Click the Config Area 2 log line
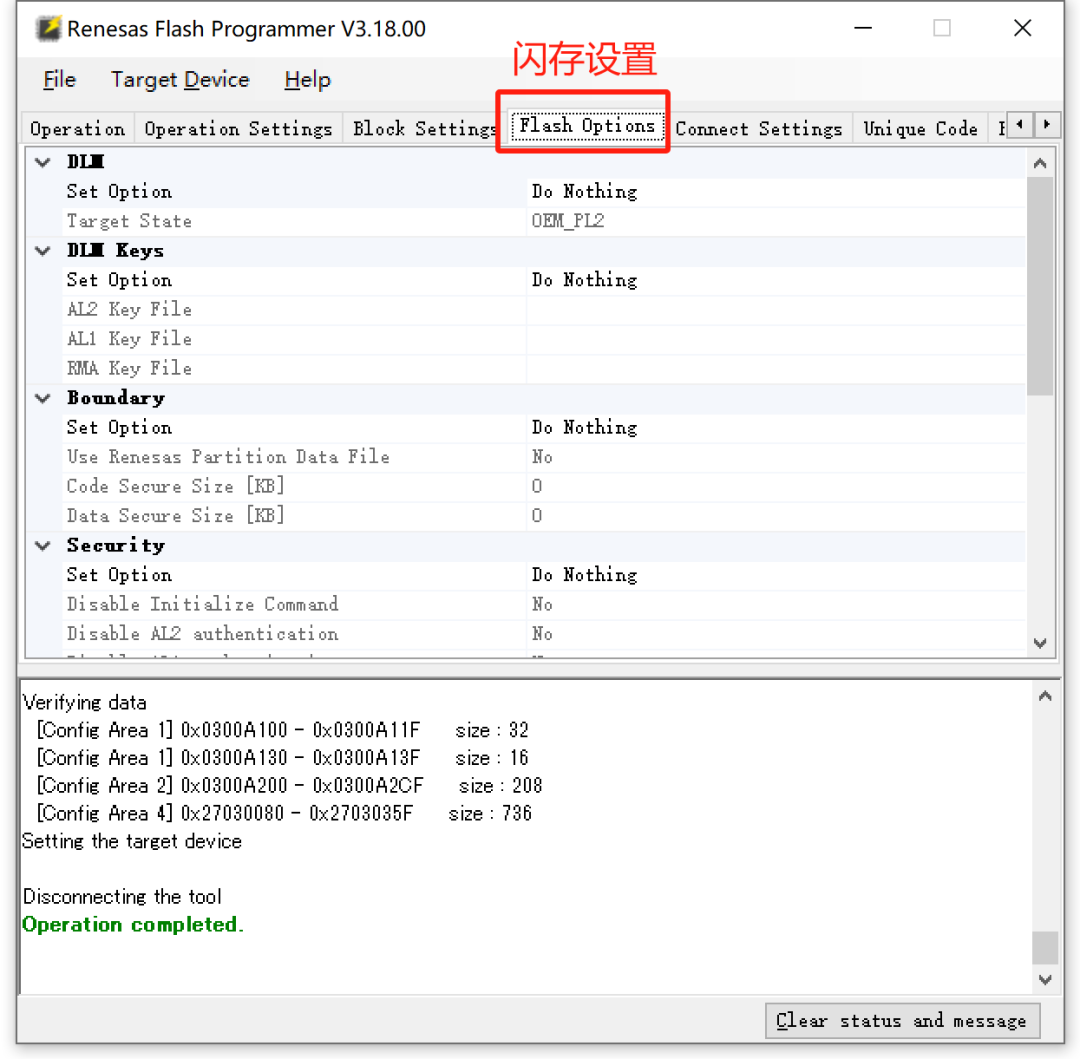Screen dimensions: 1080x1059 pos(289,786)
